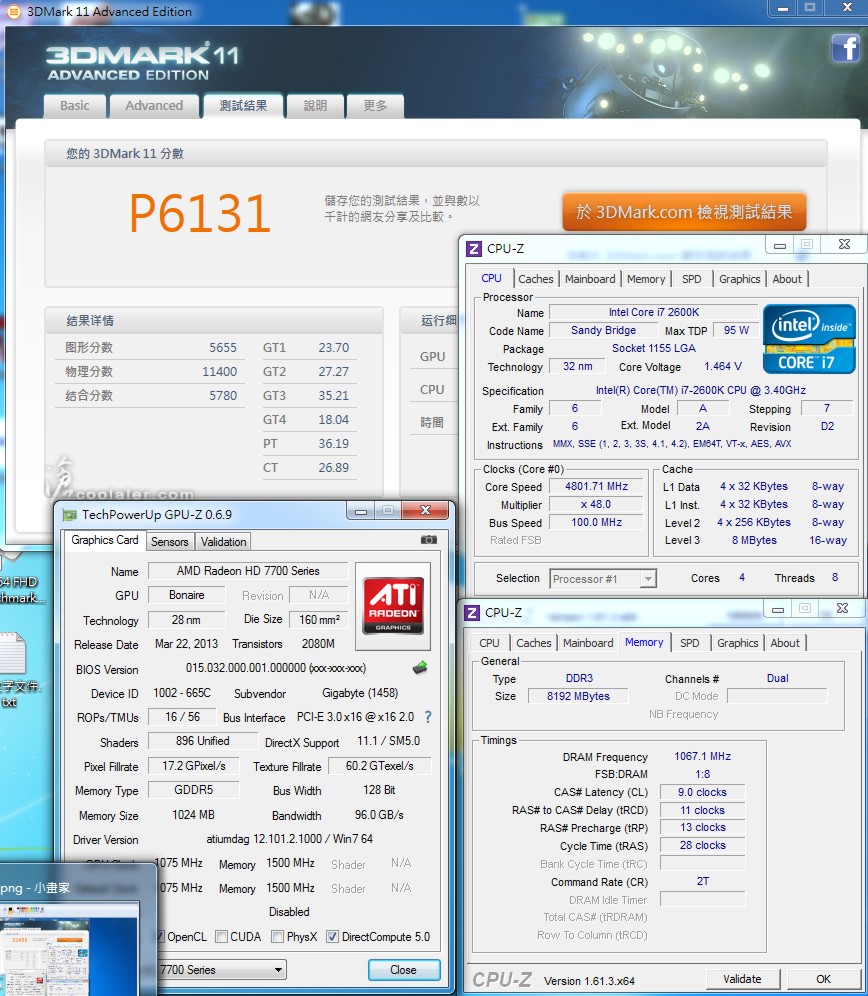
Task: Open the Validation tab in GPU-Z
Action: pyautogui.click(x=224, y=542)
